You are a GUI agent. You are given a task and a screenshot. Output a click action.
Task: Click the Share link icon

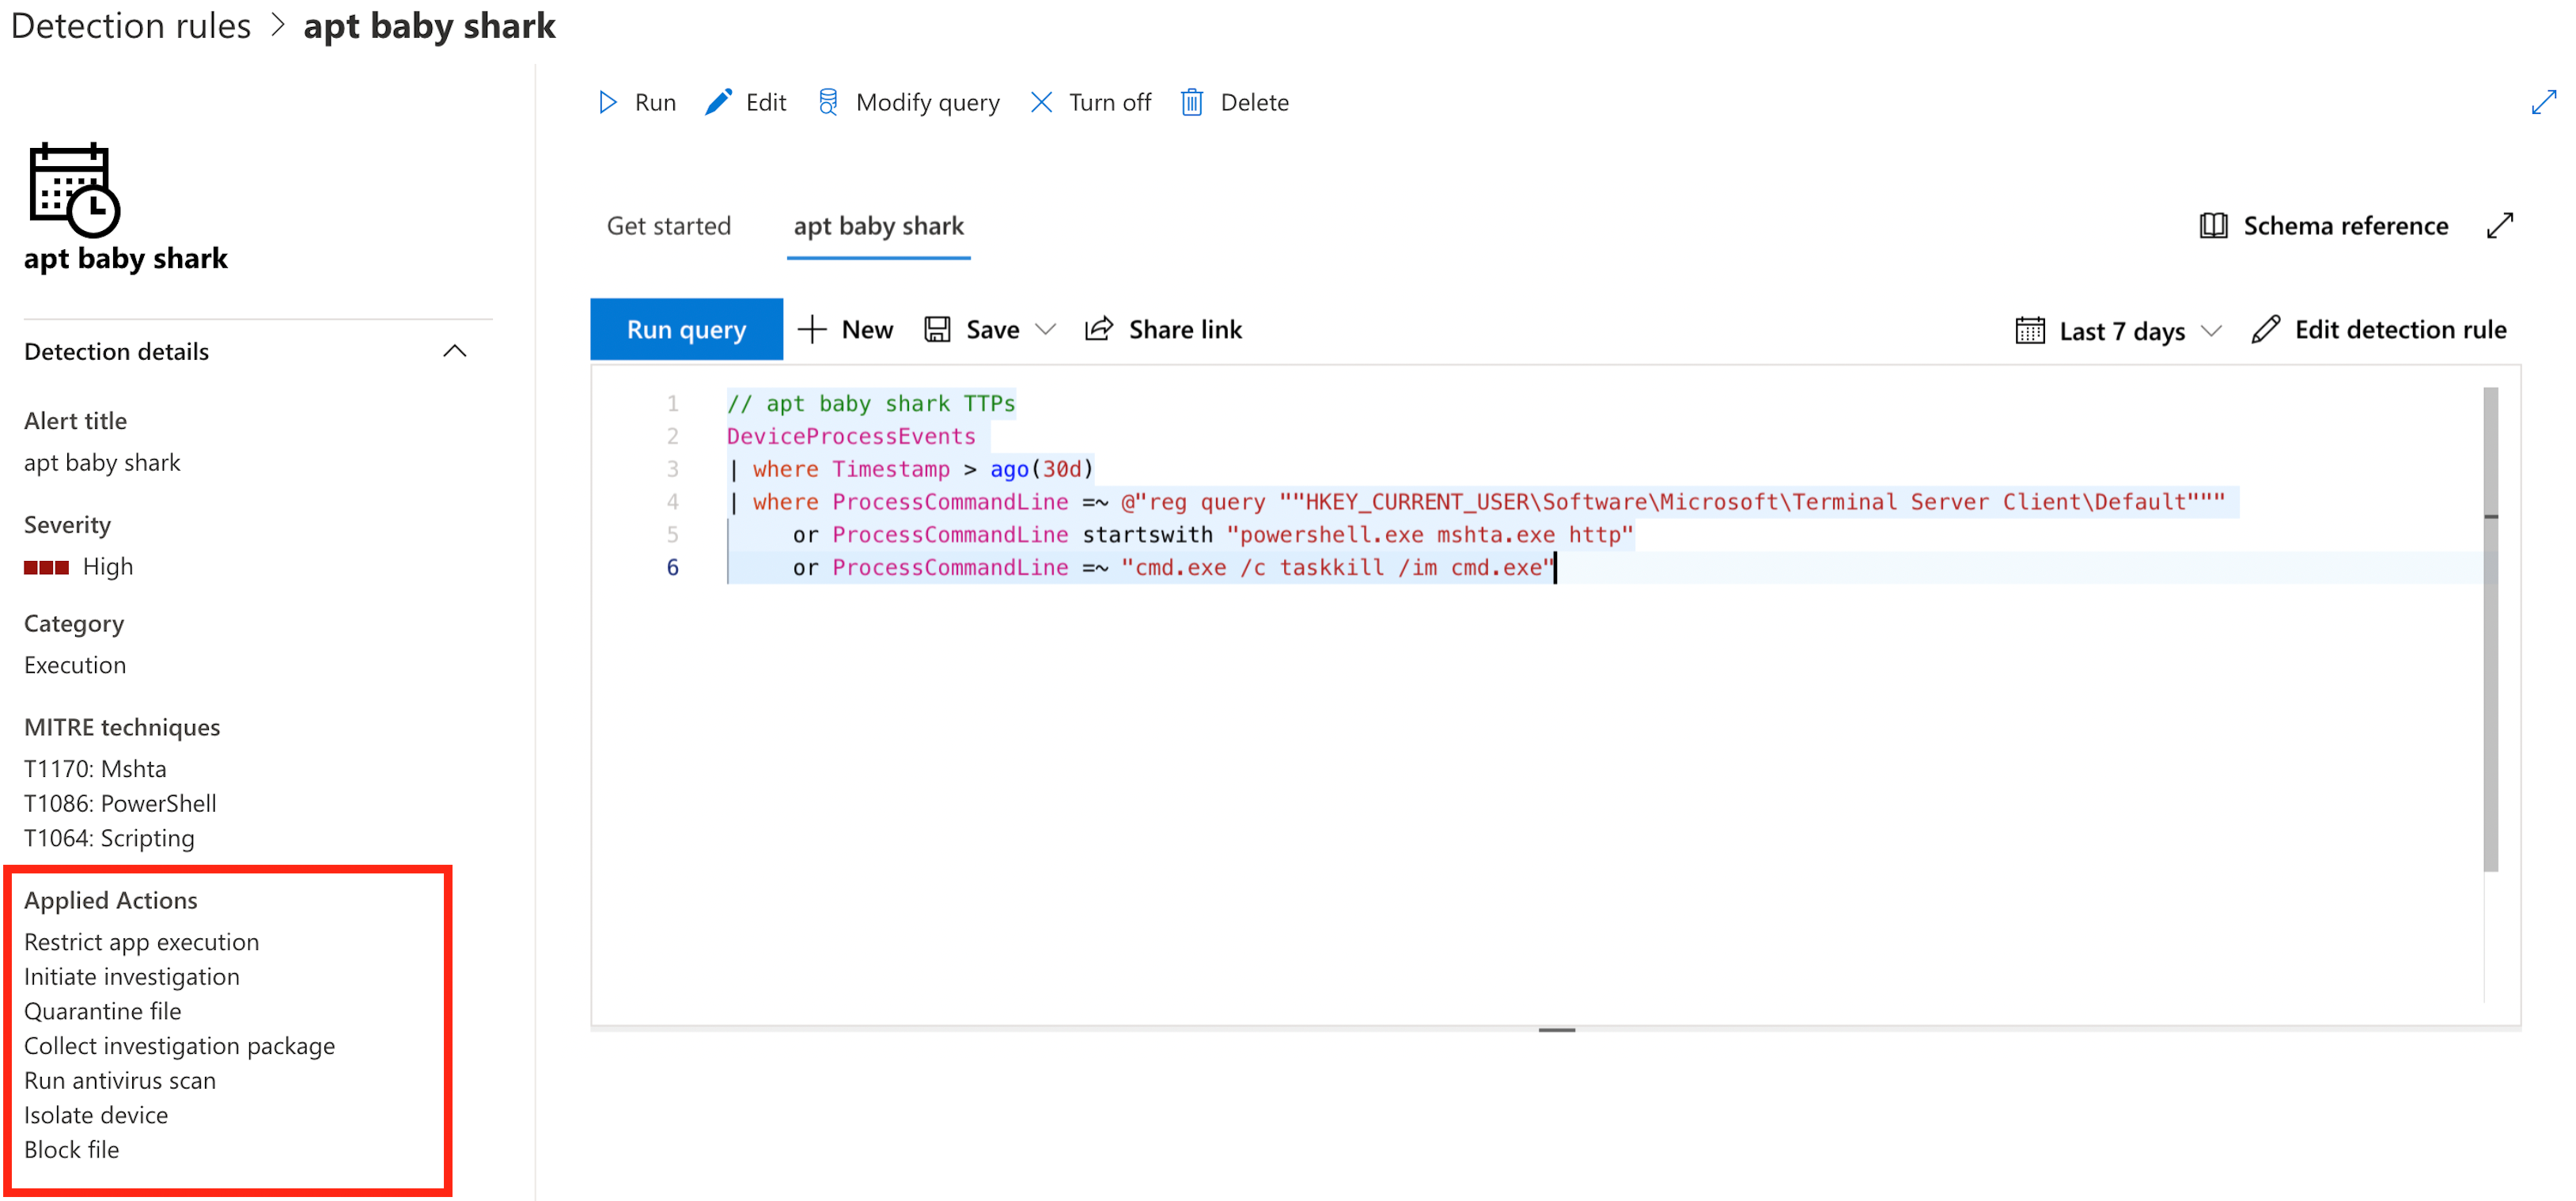point(1098,329)
